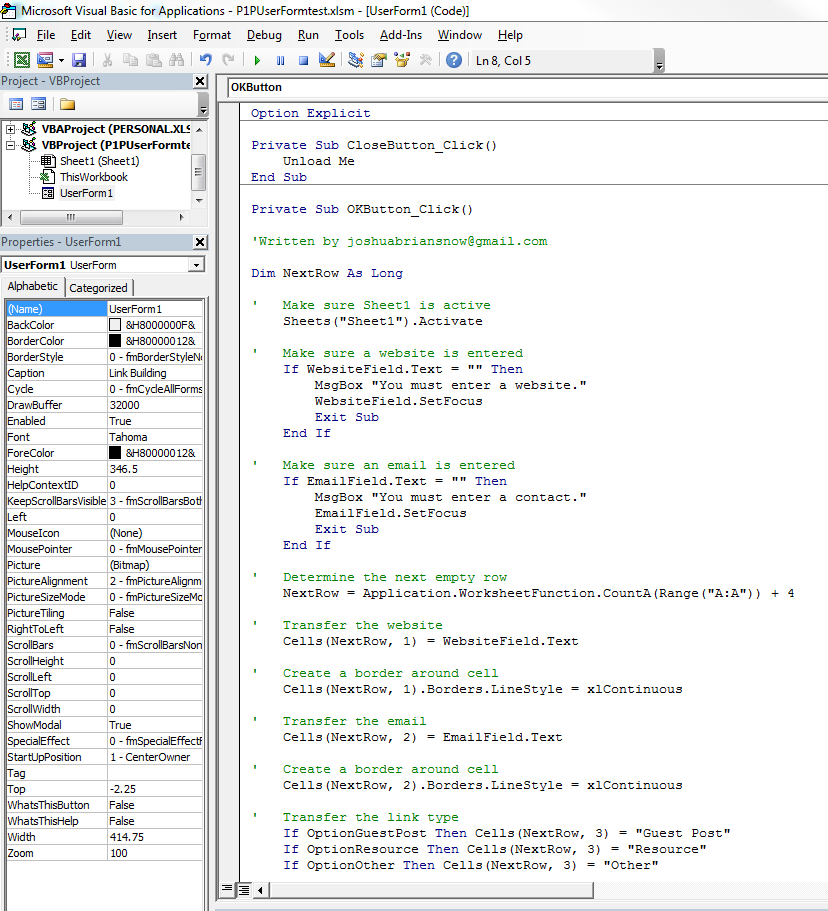
Task: Click the Break (pause) toolbar icon
Action: pos(280,60)
